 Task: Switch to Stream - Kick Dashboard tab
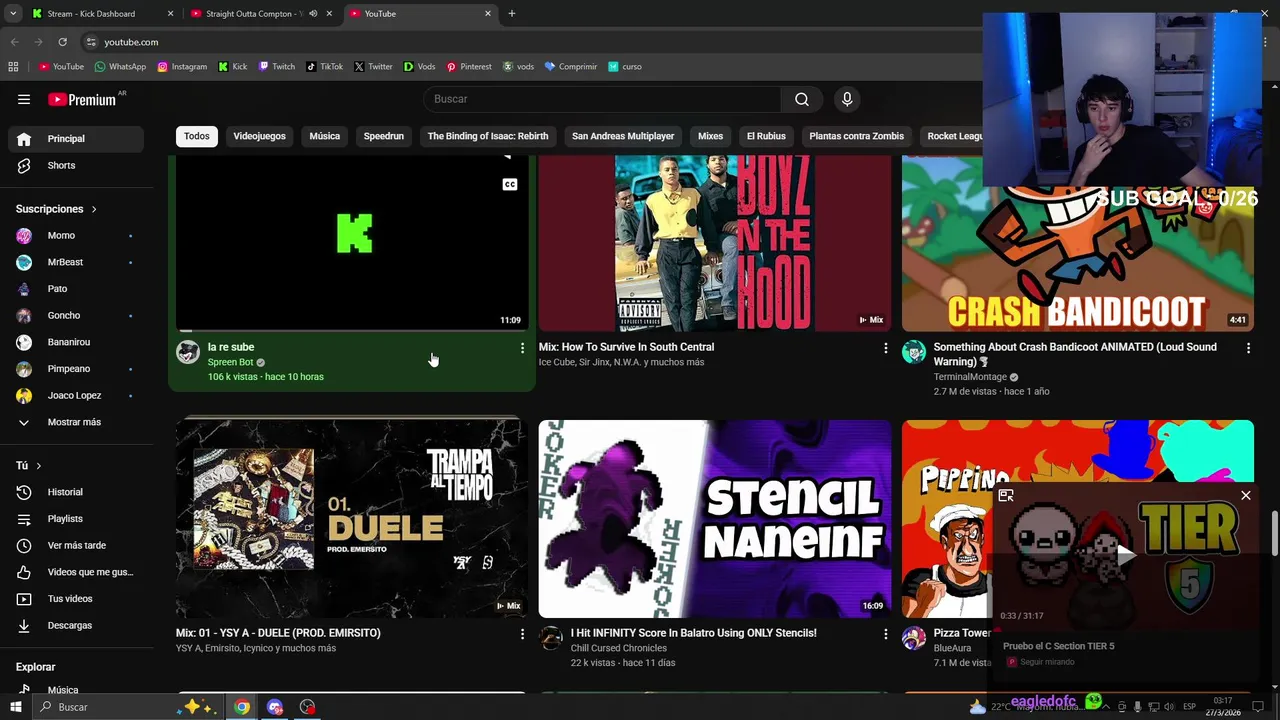pyautogui.click(x=100, y=14)
